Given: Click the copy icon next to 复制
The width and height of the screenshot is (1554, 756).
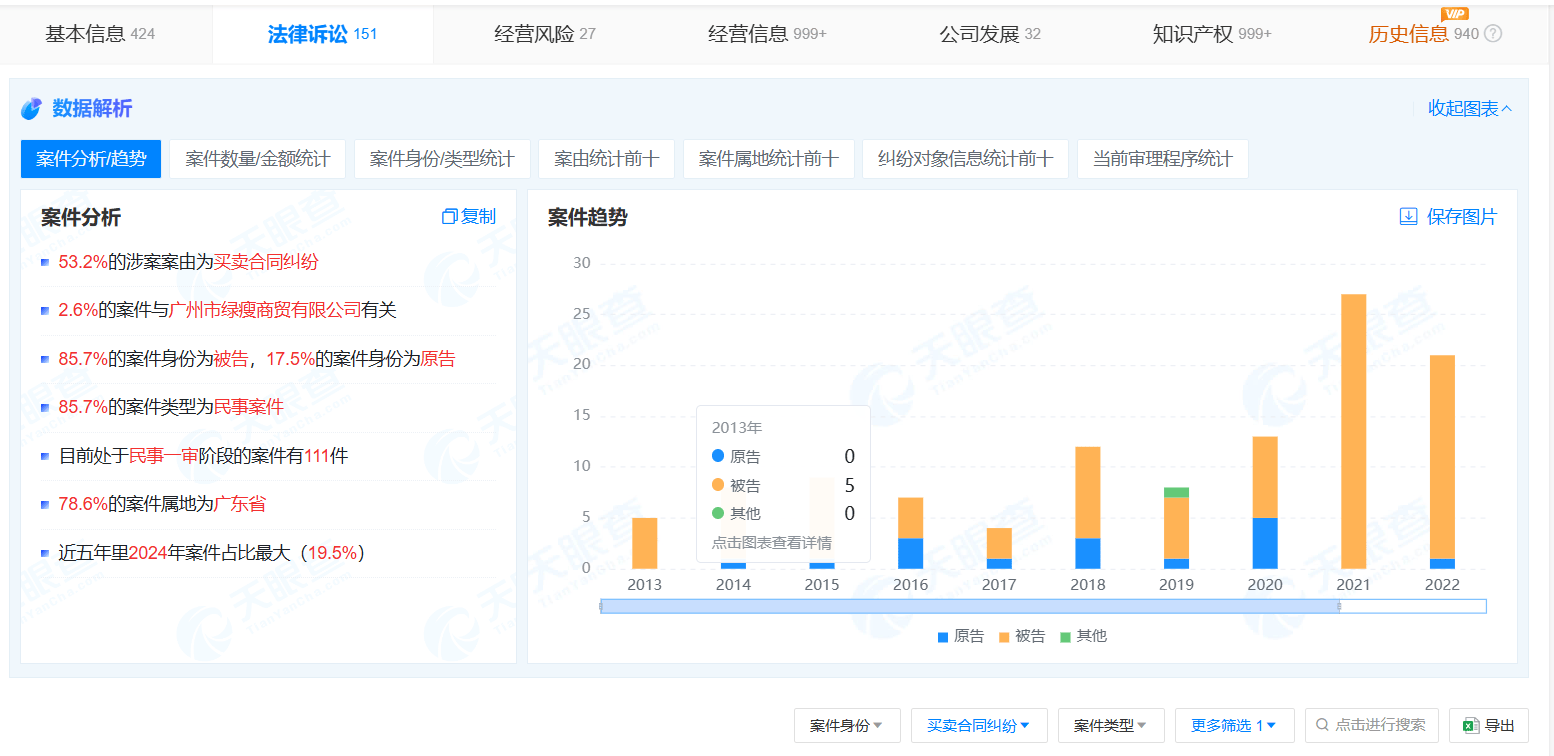Looking at the screenshot, I should (x=450, y=217).
